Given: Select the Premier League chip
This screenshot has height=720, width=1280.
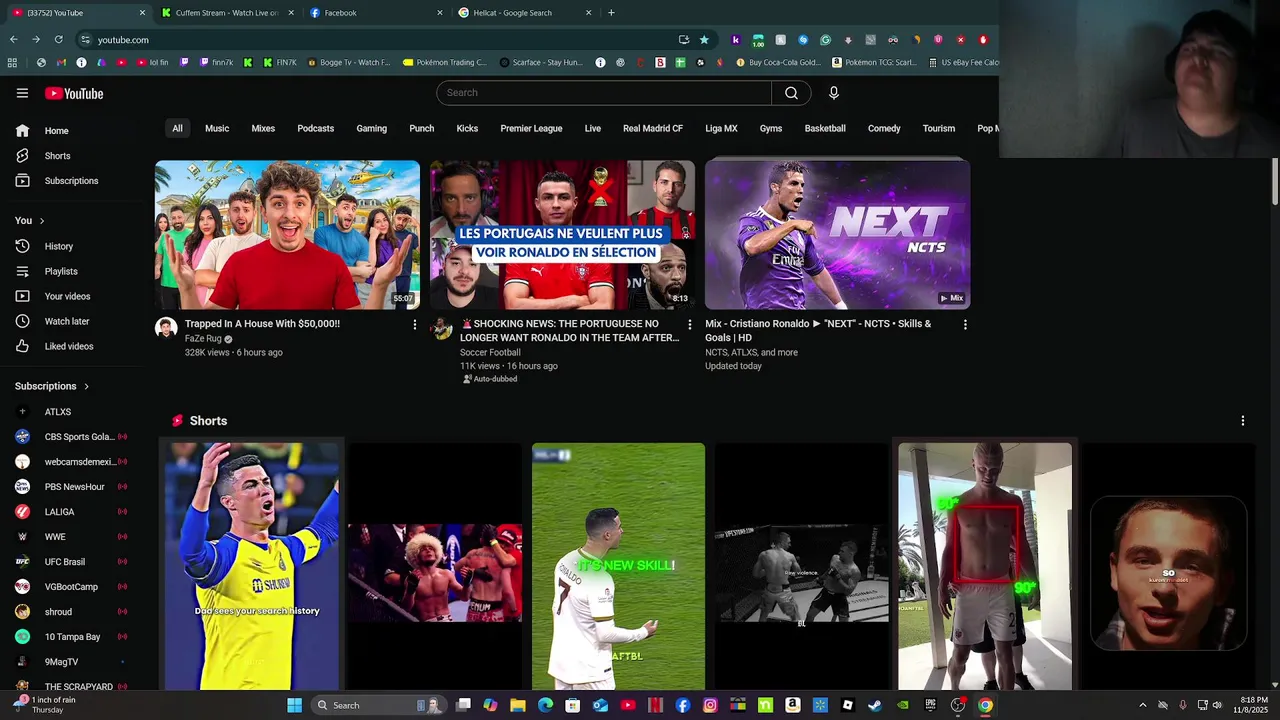Looking at the screenshot, I should point(531,128).
